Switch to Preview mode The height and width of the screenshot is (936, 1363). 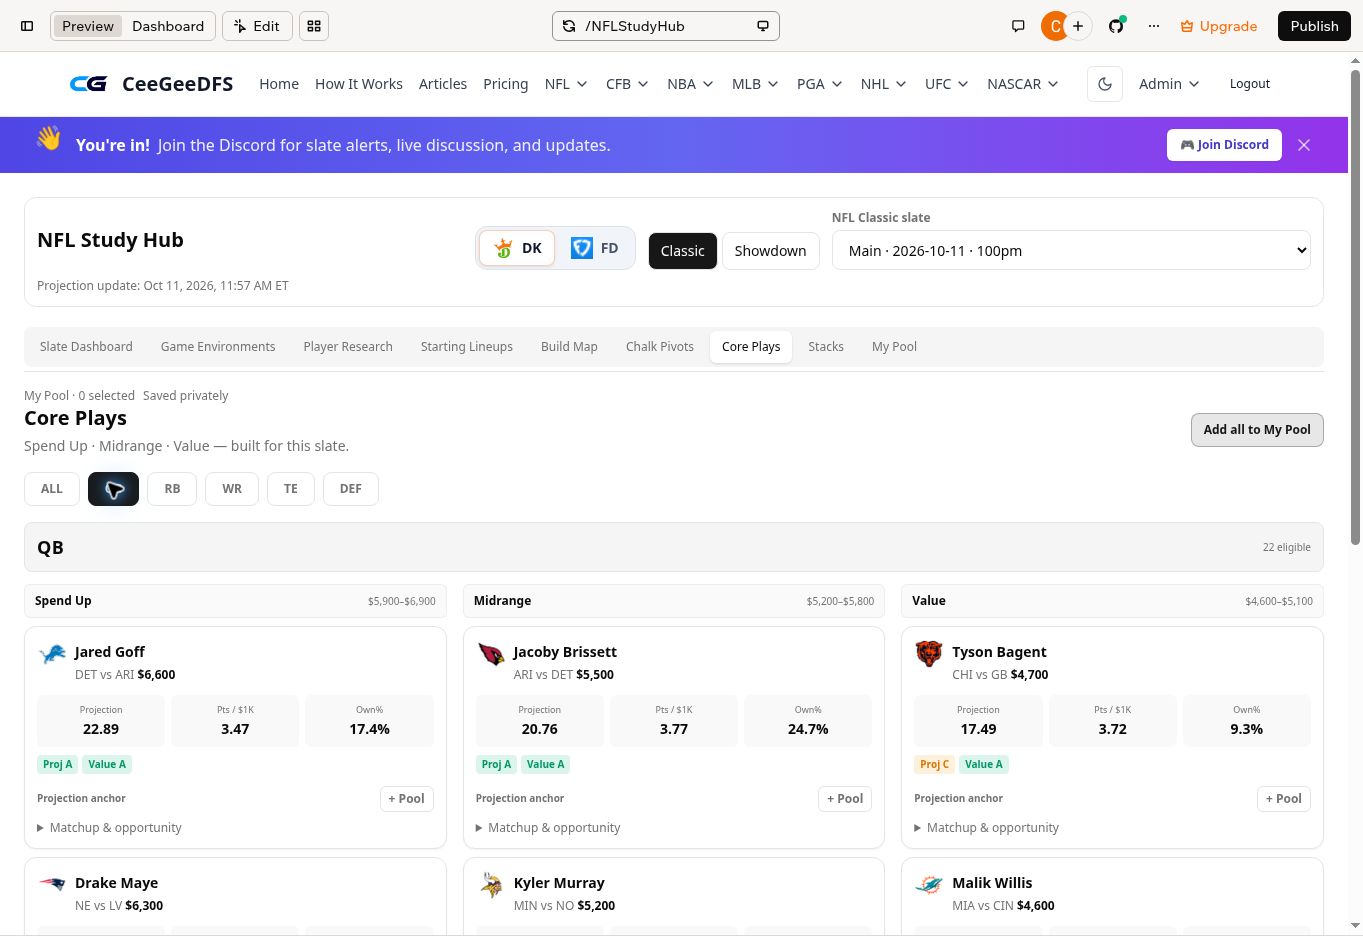[88, 26]
